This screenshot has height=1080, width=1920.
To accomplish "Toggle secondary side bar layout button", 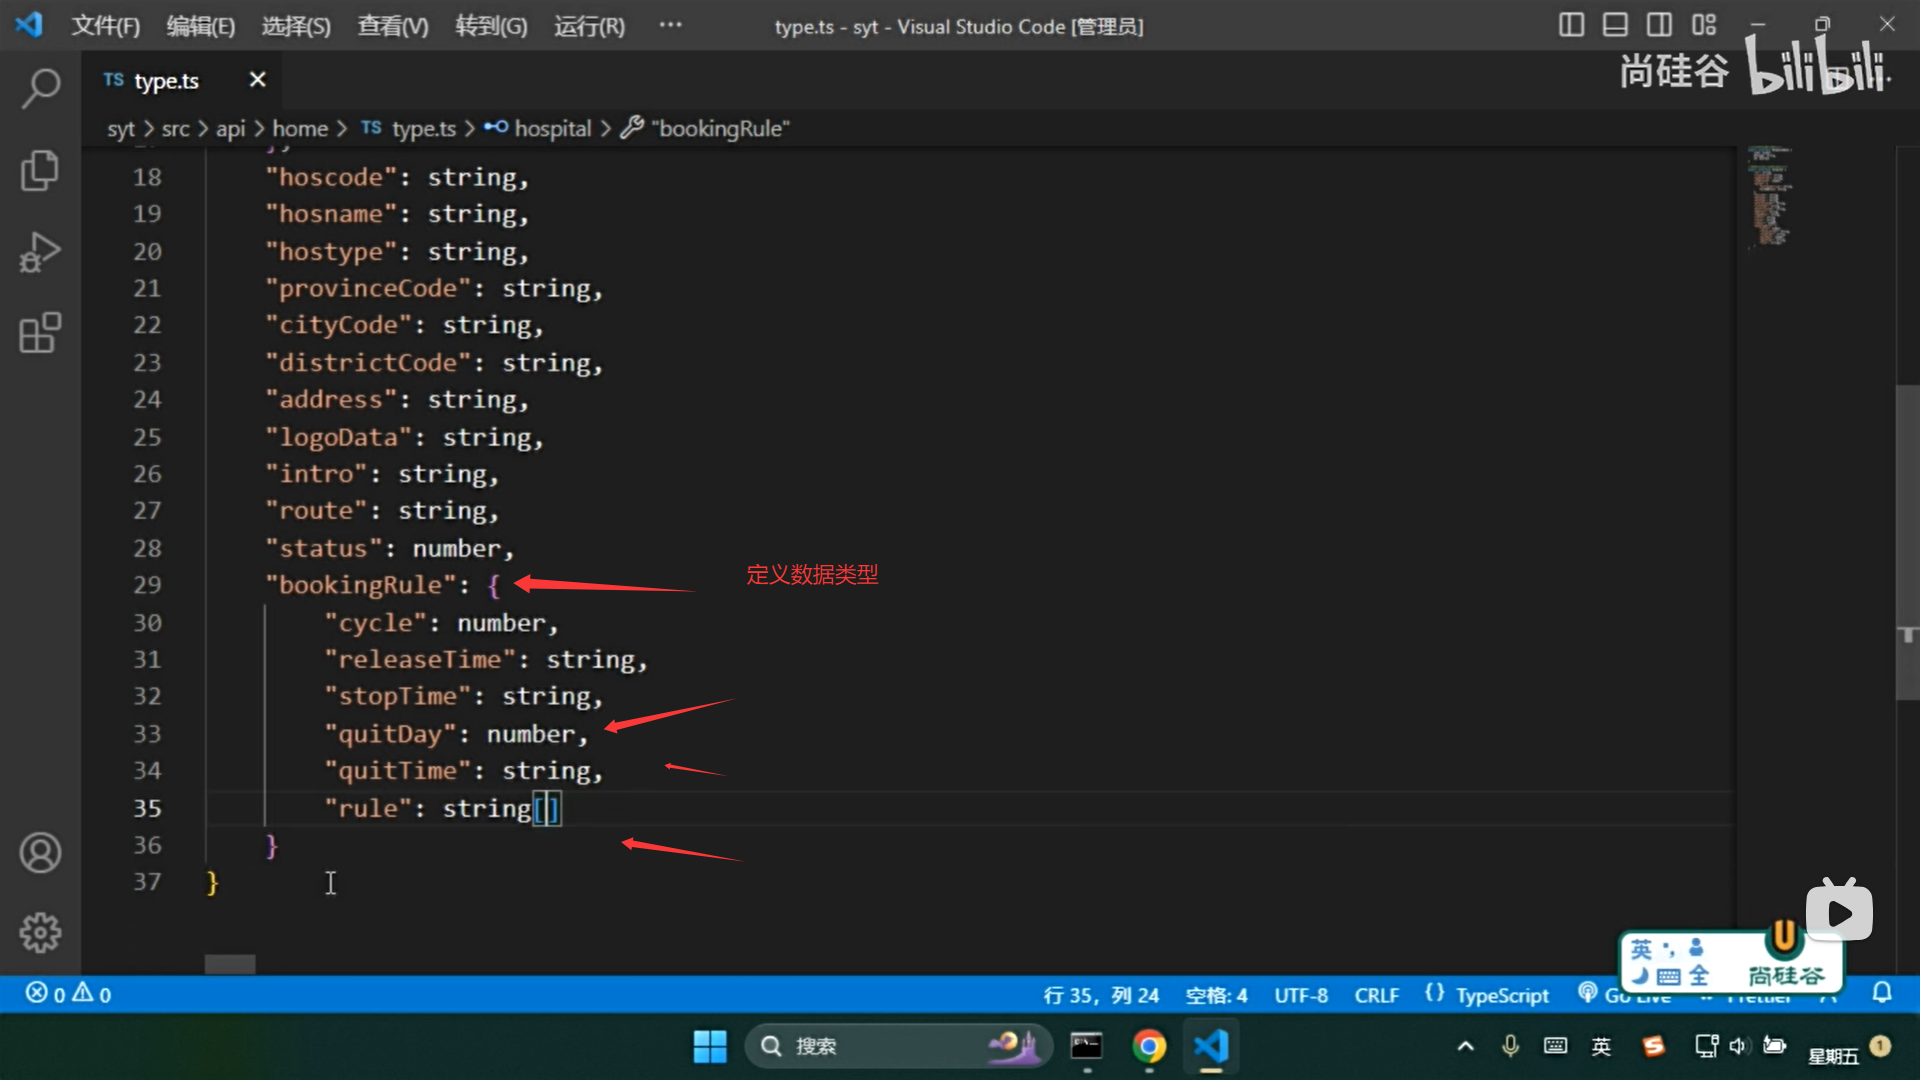I will tap(1659, 25).
